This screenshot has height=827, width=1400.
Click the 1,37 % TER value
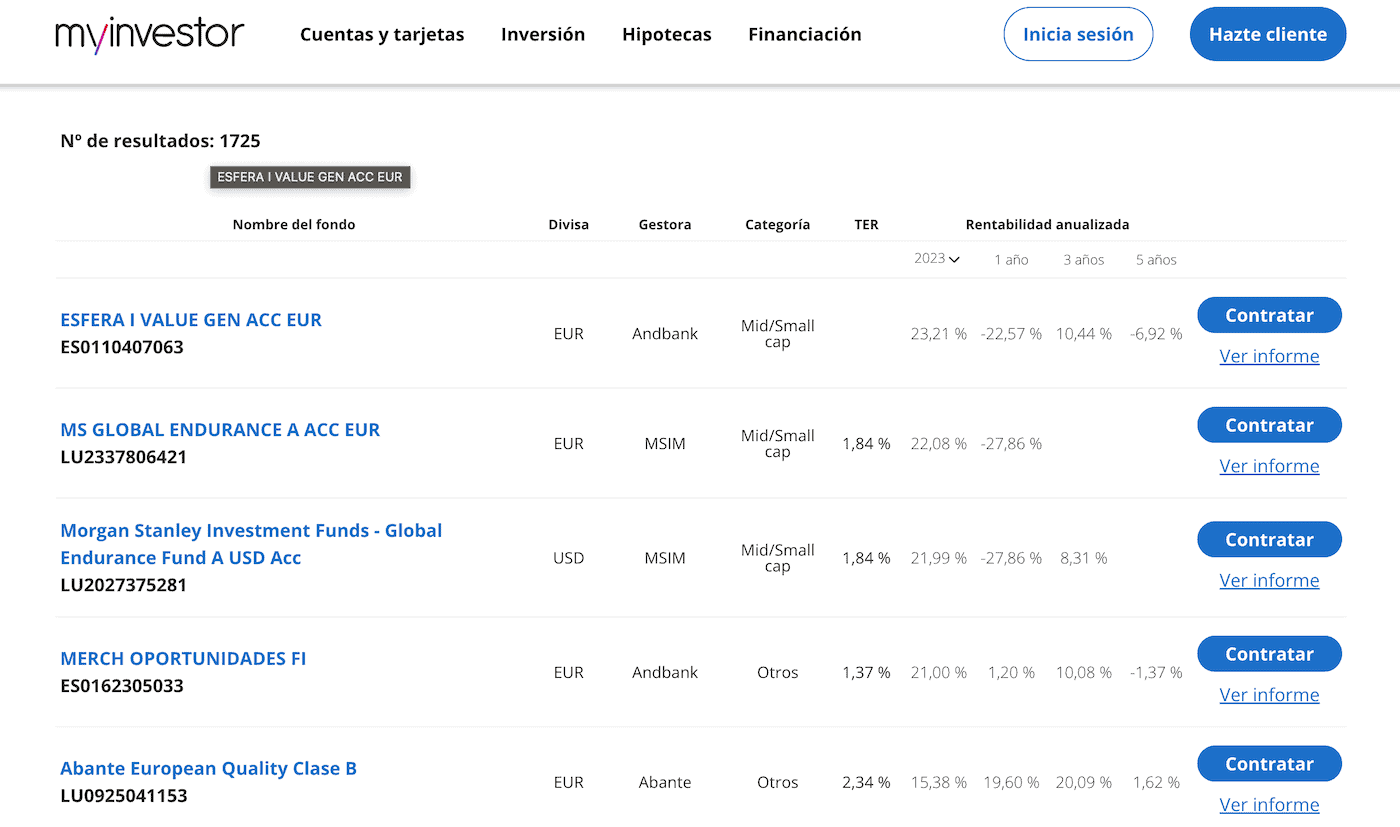[x=866, y=673]
